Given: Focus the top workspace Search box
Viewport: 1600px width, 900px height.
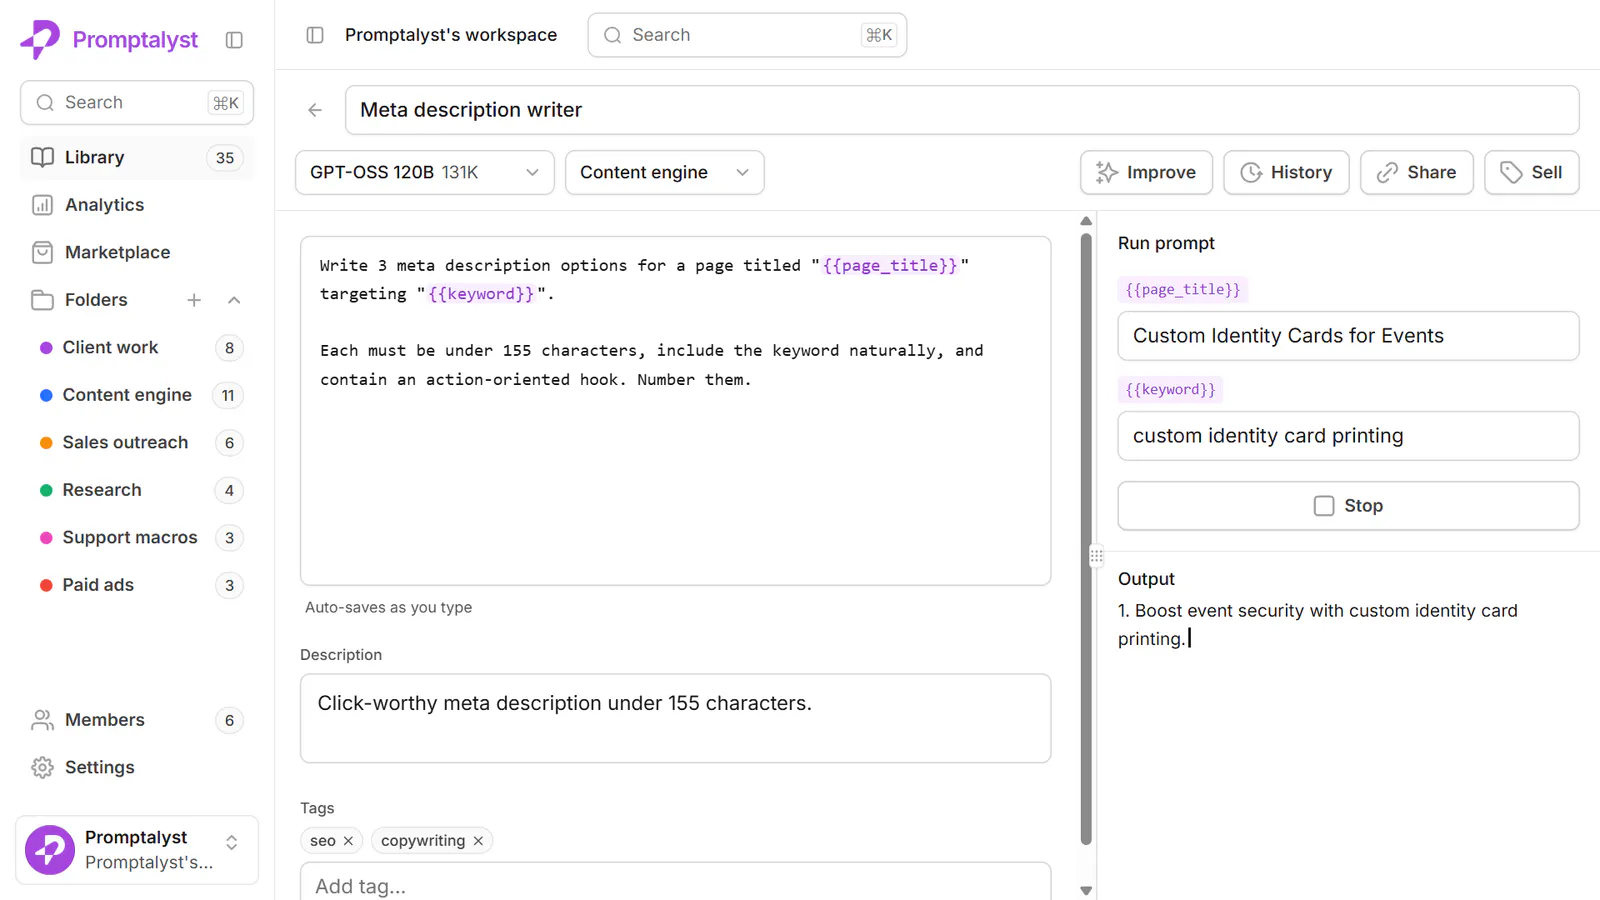Looking at the screenshot, I should pyautogui.click(x=747, y=35).
